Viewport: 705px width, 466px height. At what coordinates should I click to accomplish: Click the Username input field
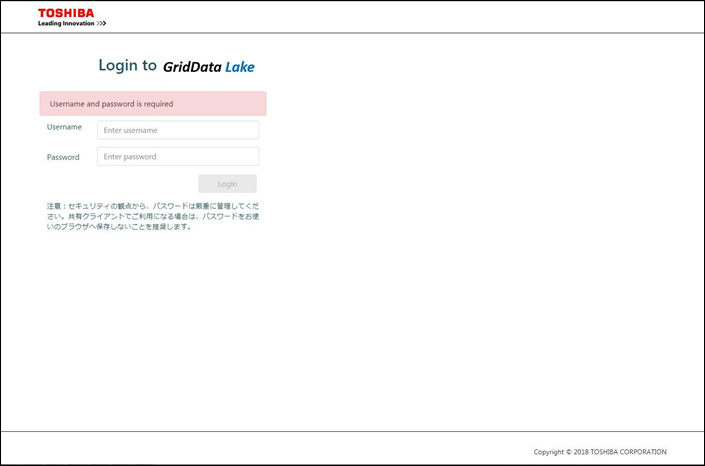[178, 130]
